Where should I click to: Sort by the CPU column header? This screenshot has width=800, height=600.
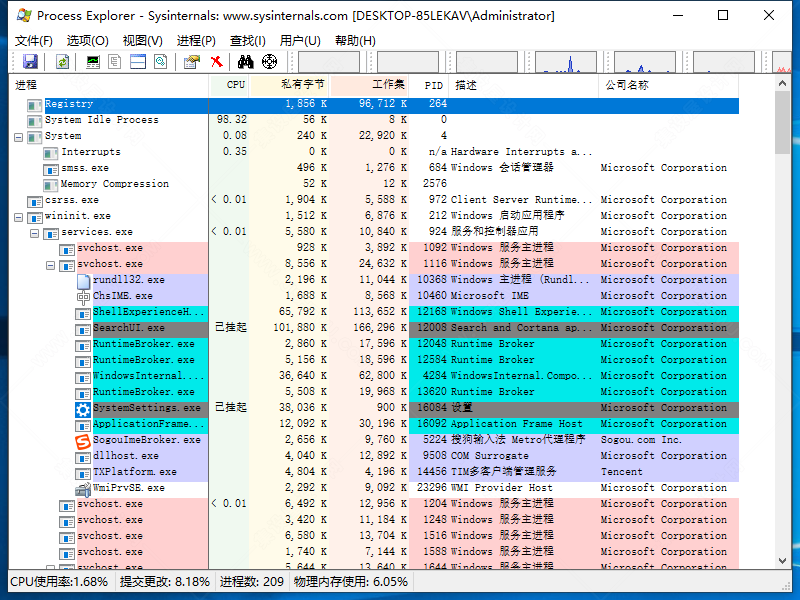pyautogui.click(x=229, y=85)
